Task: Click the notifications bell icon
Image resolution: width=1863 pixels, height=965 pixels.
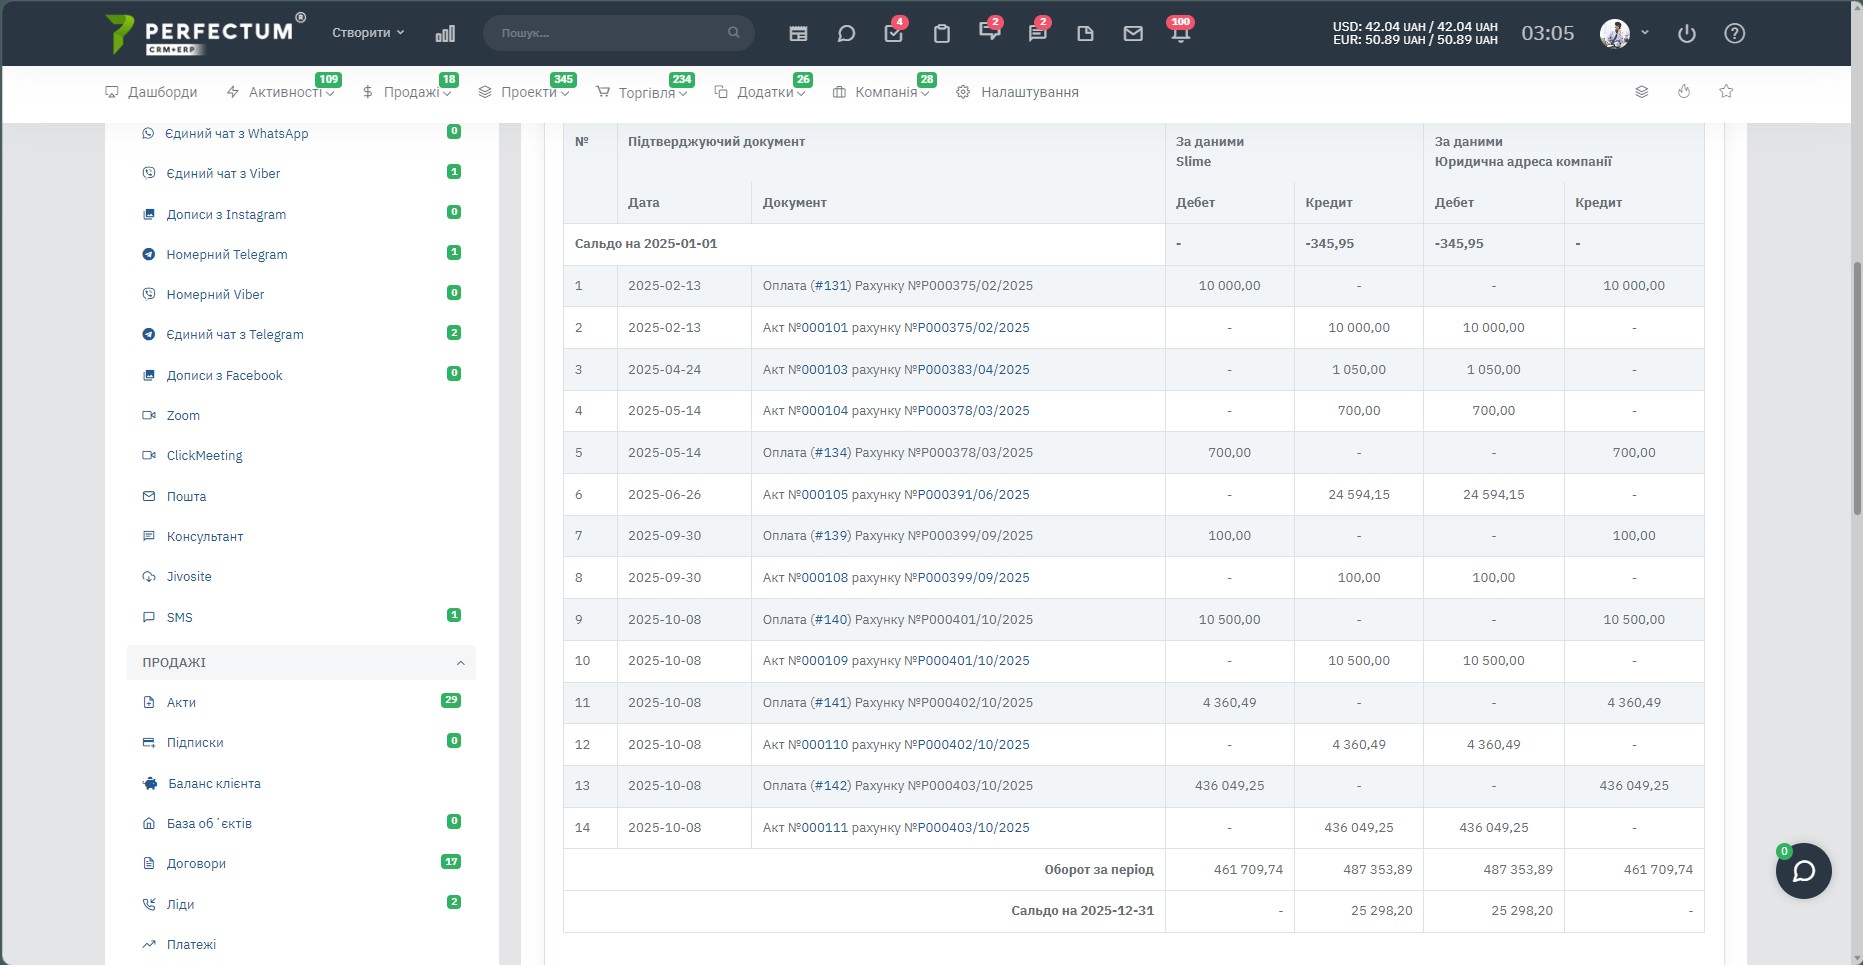Action: pyautogui.click(x=1180, y=33)
